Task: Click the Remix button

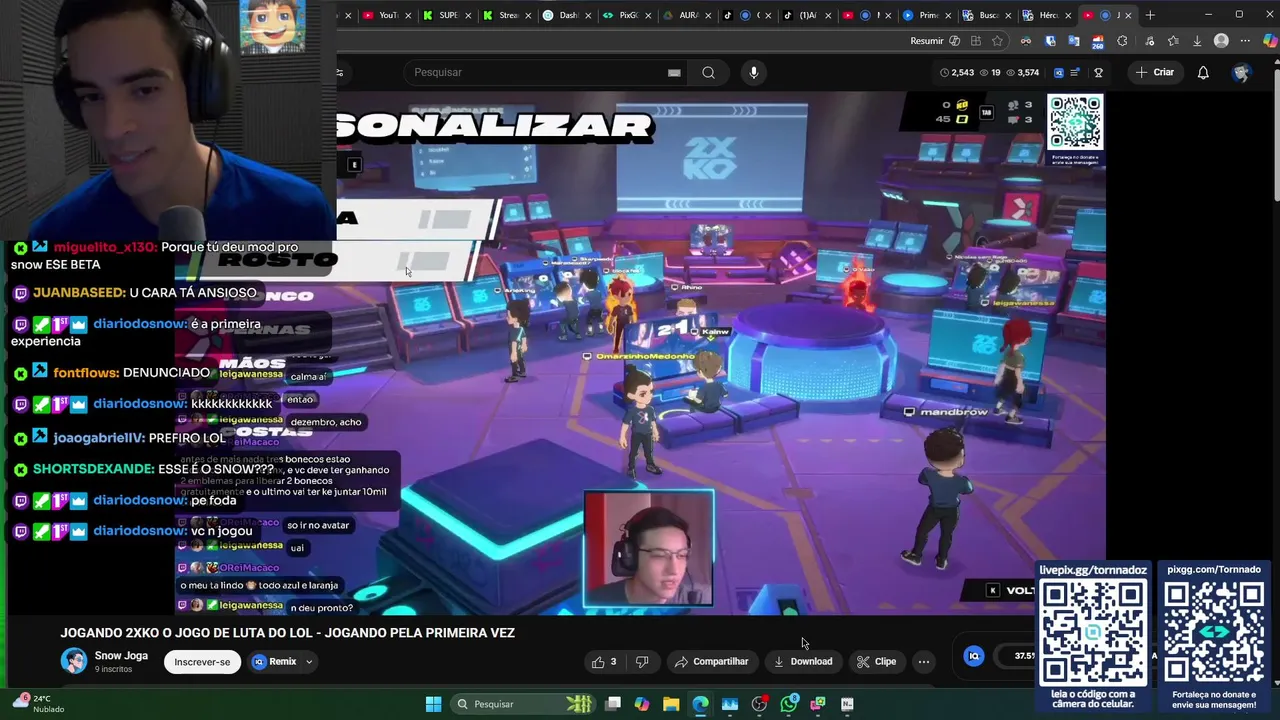Action: (274, 661)
